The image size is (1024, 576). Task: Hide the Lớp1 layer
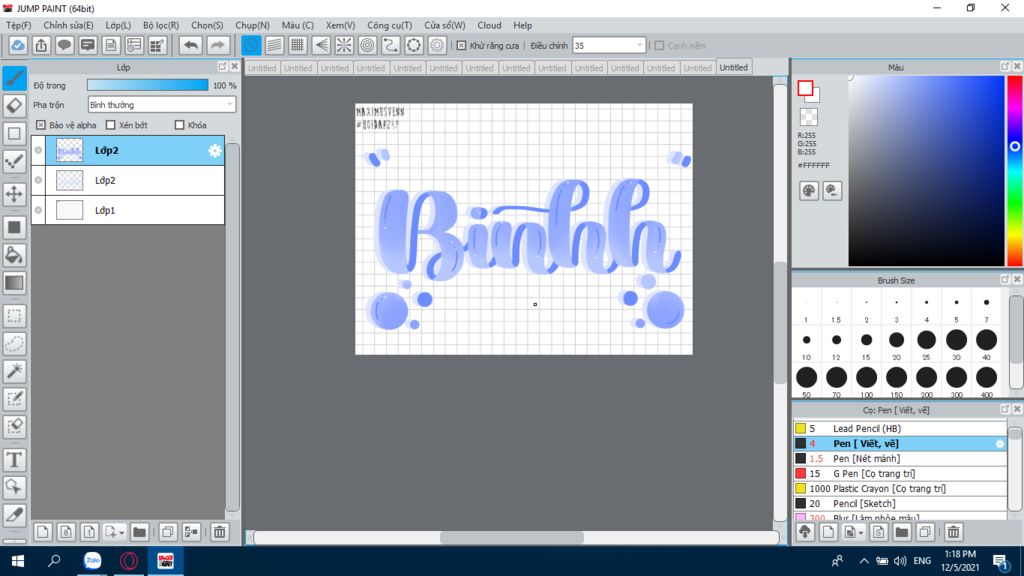click(x=39, y=210)
